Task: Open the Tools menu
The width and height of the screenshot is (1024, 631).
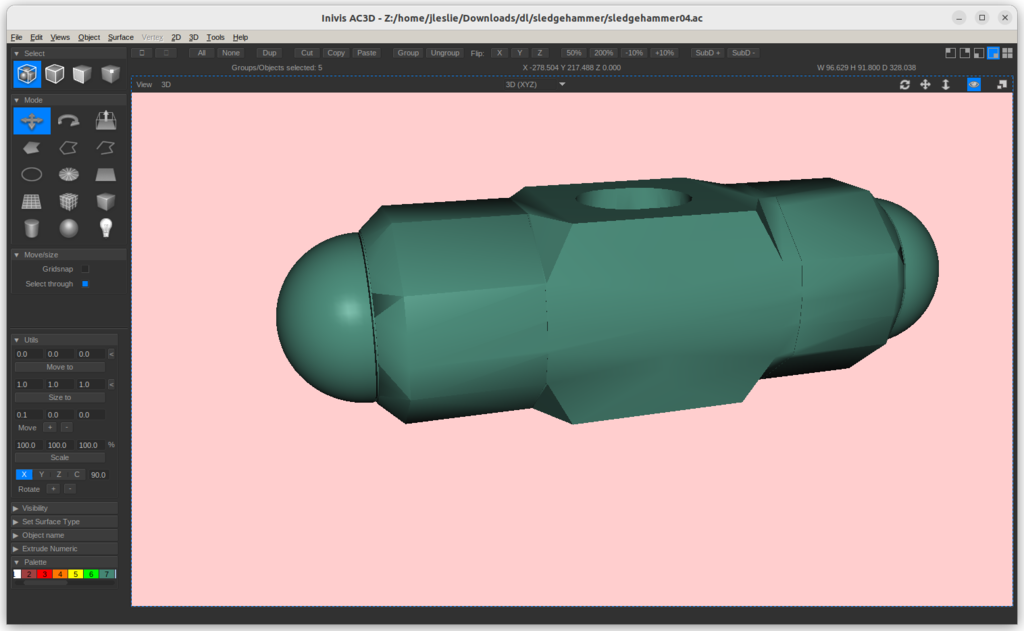Action: (x=215, y=37)
